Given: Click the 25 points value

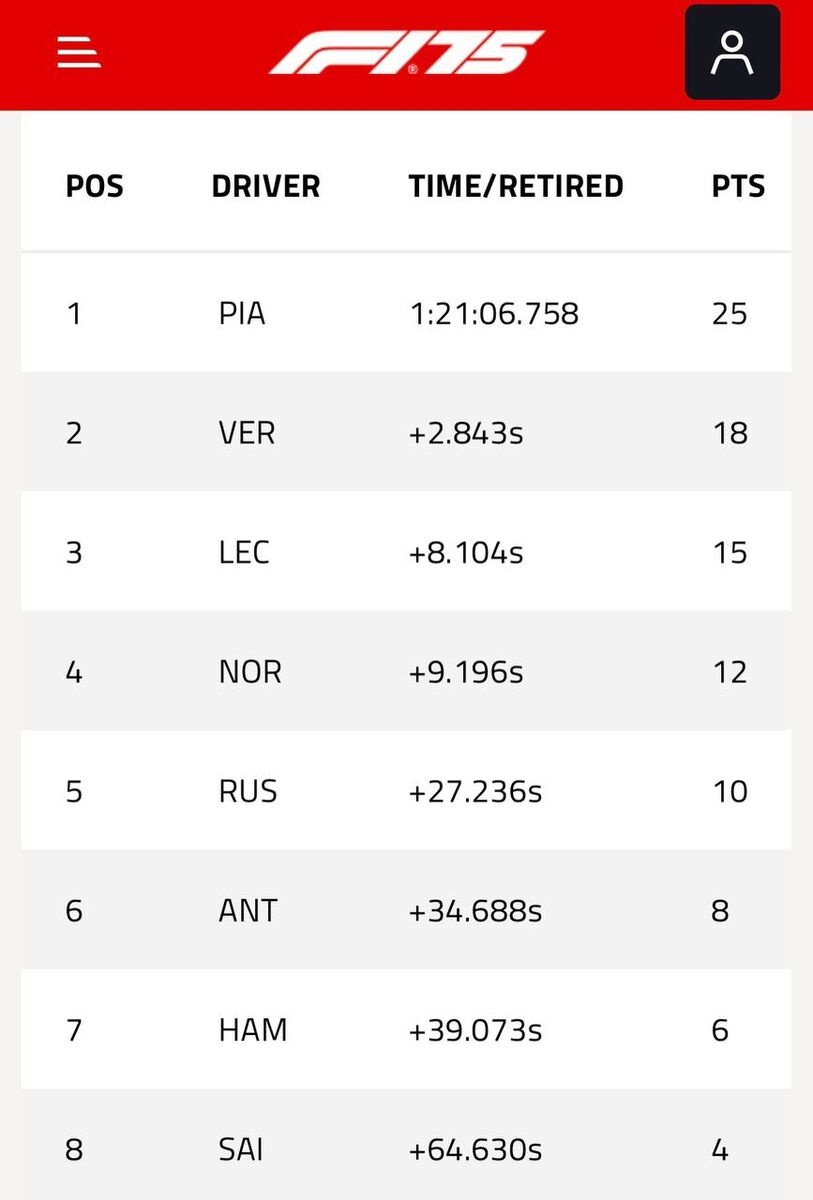Looking at the screenshot, I should 730,314.
